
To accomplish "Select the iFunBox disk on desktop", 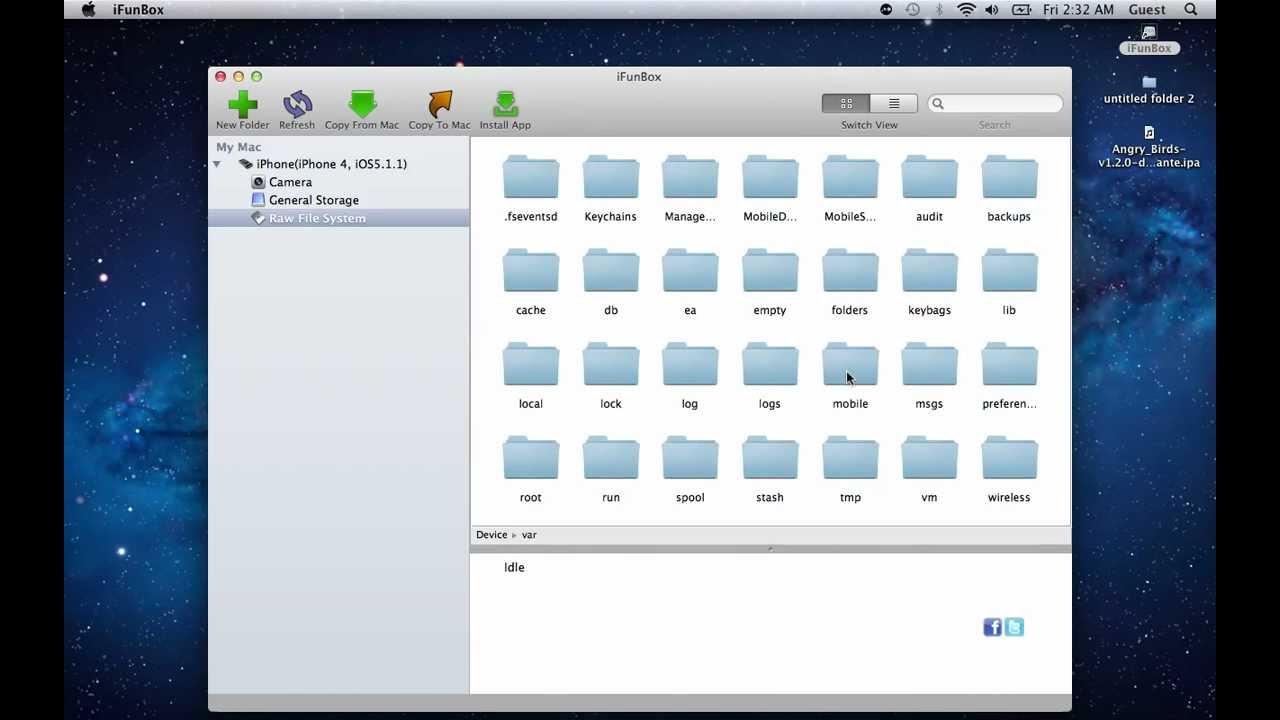I will pos(1149,40).
